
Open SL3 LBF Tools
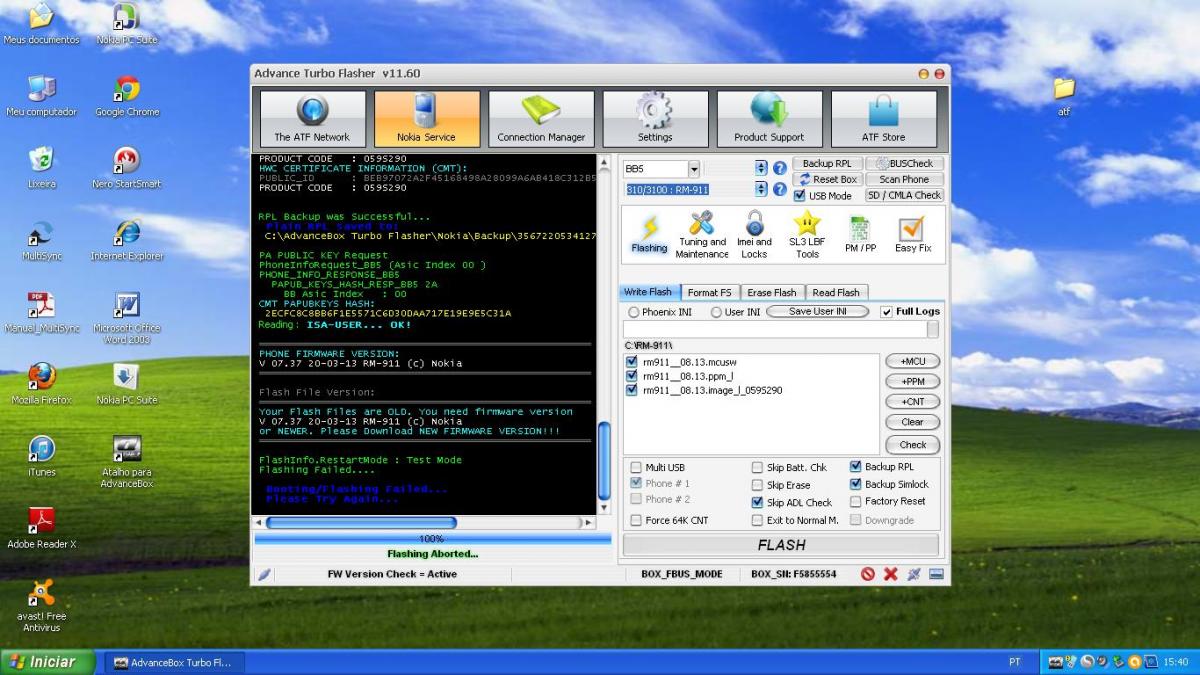pyautogui.click(x=807, y=235)
